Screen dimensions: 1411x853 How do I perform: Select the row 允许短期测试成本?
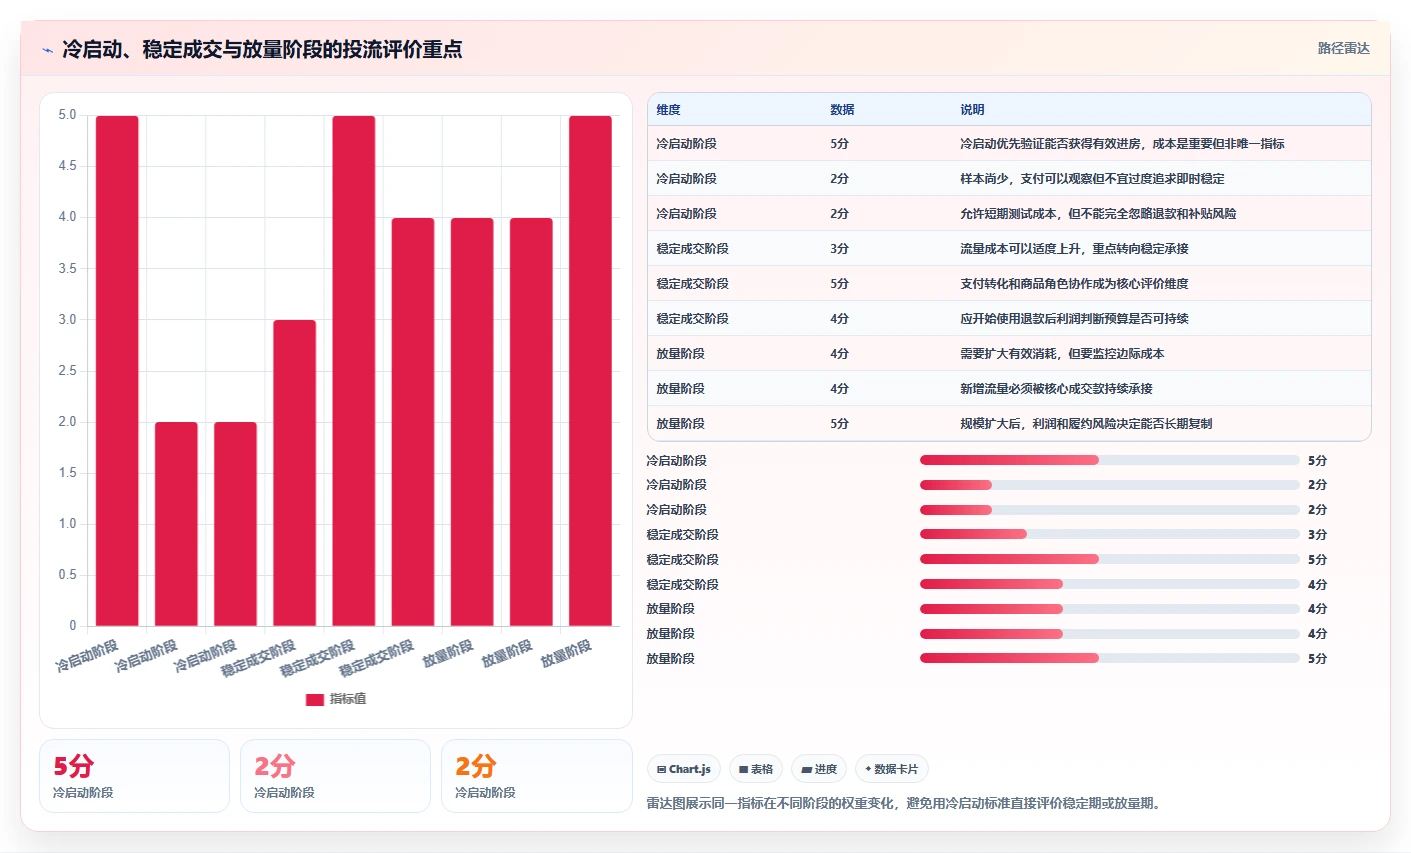click(1009, 213)
